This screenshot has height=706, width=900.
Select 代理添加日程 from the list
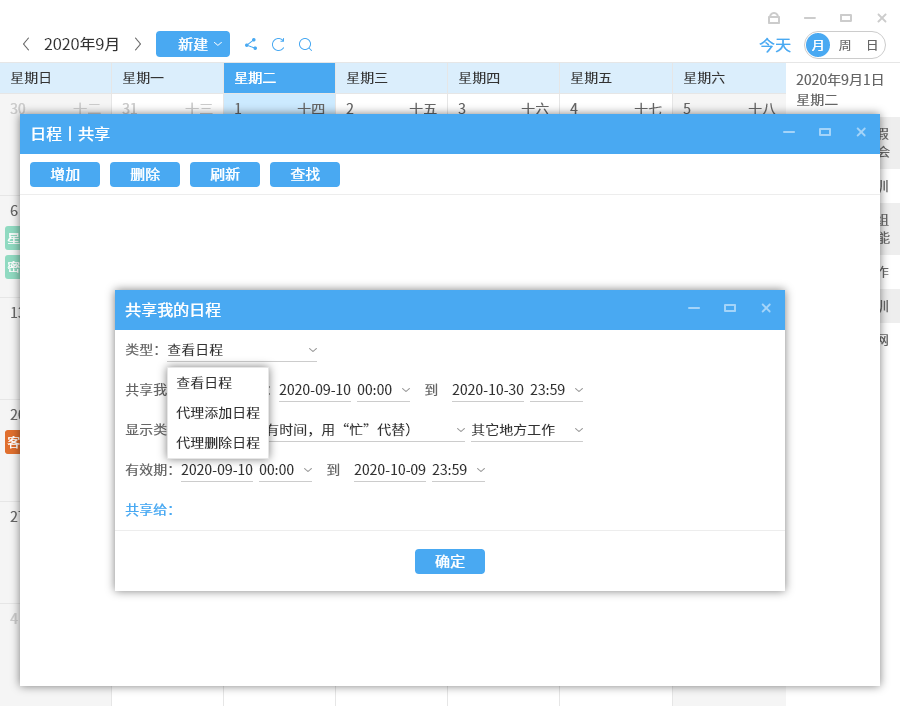[218, 413]
